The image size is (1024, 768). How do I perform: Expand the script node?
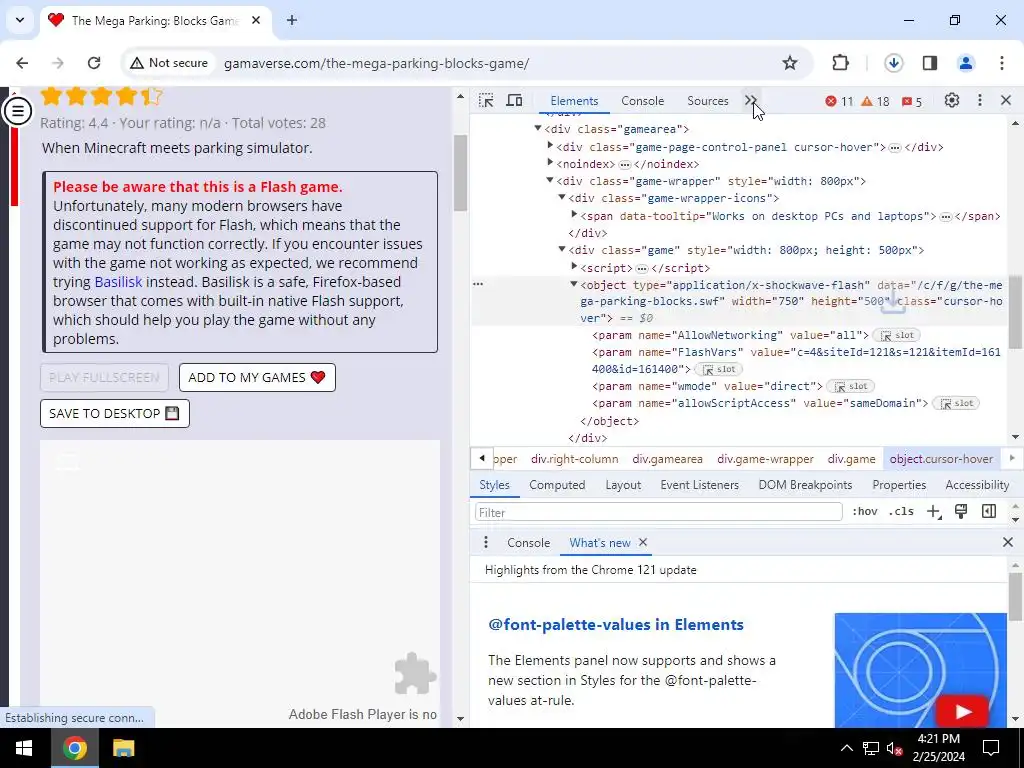[x=574, y=267]
